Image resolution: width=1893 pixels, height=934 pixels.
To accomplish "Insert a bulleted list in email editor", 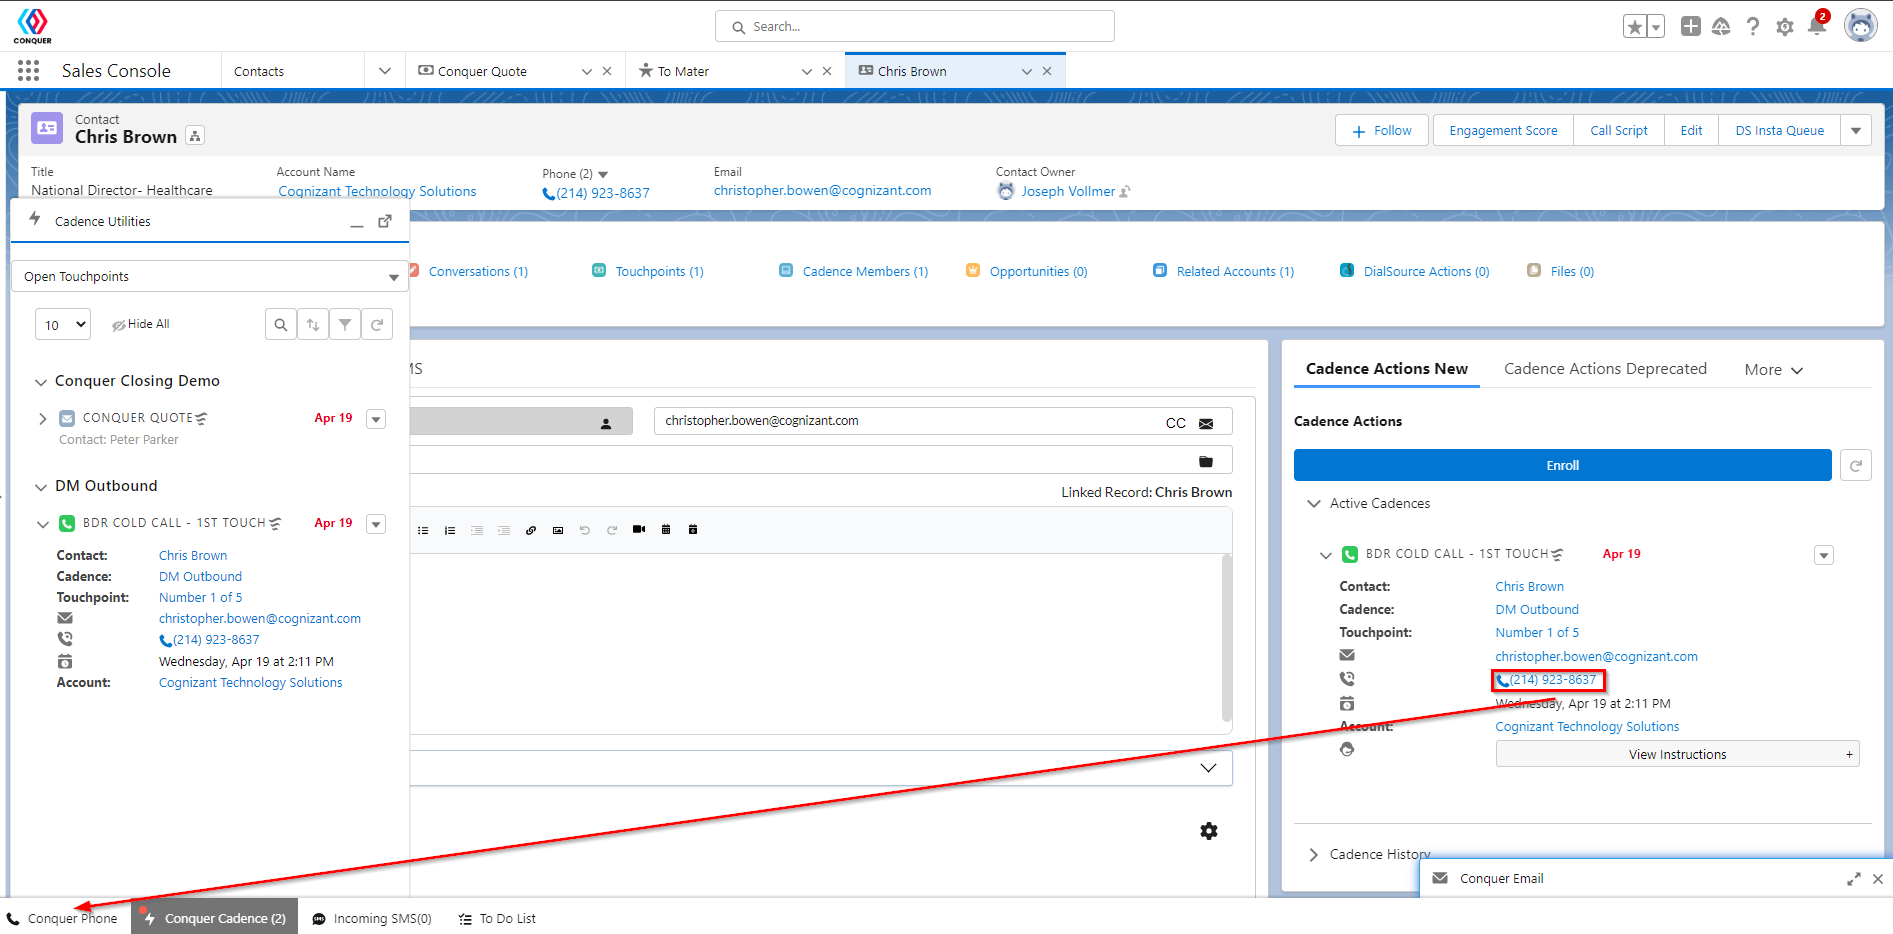I will [x=423, y=530].
